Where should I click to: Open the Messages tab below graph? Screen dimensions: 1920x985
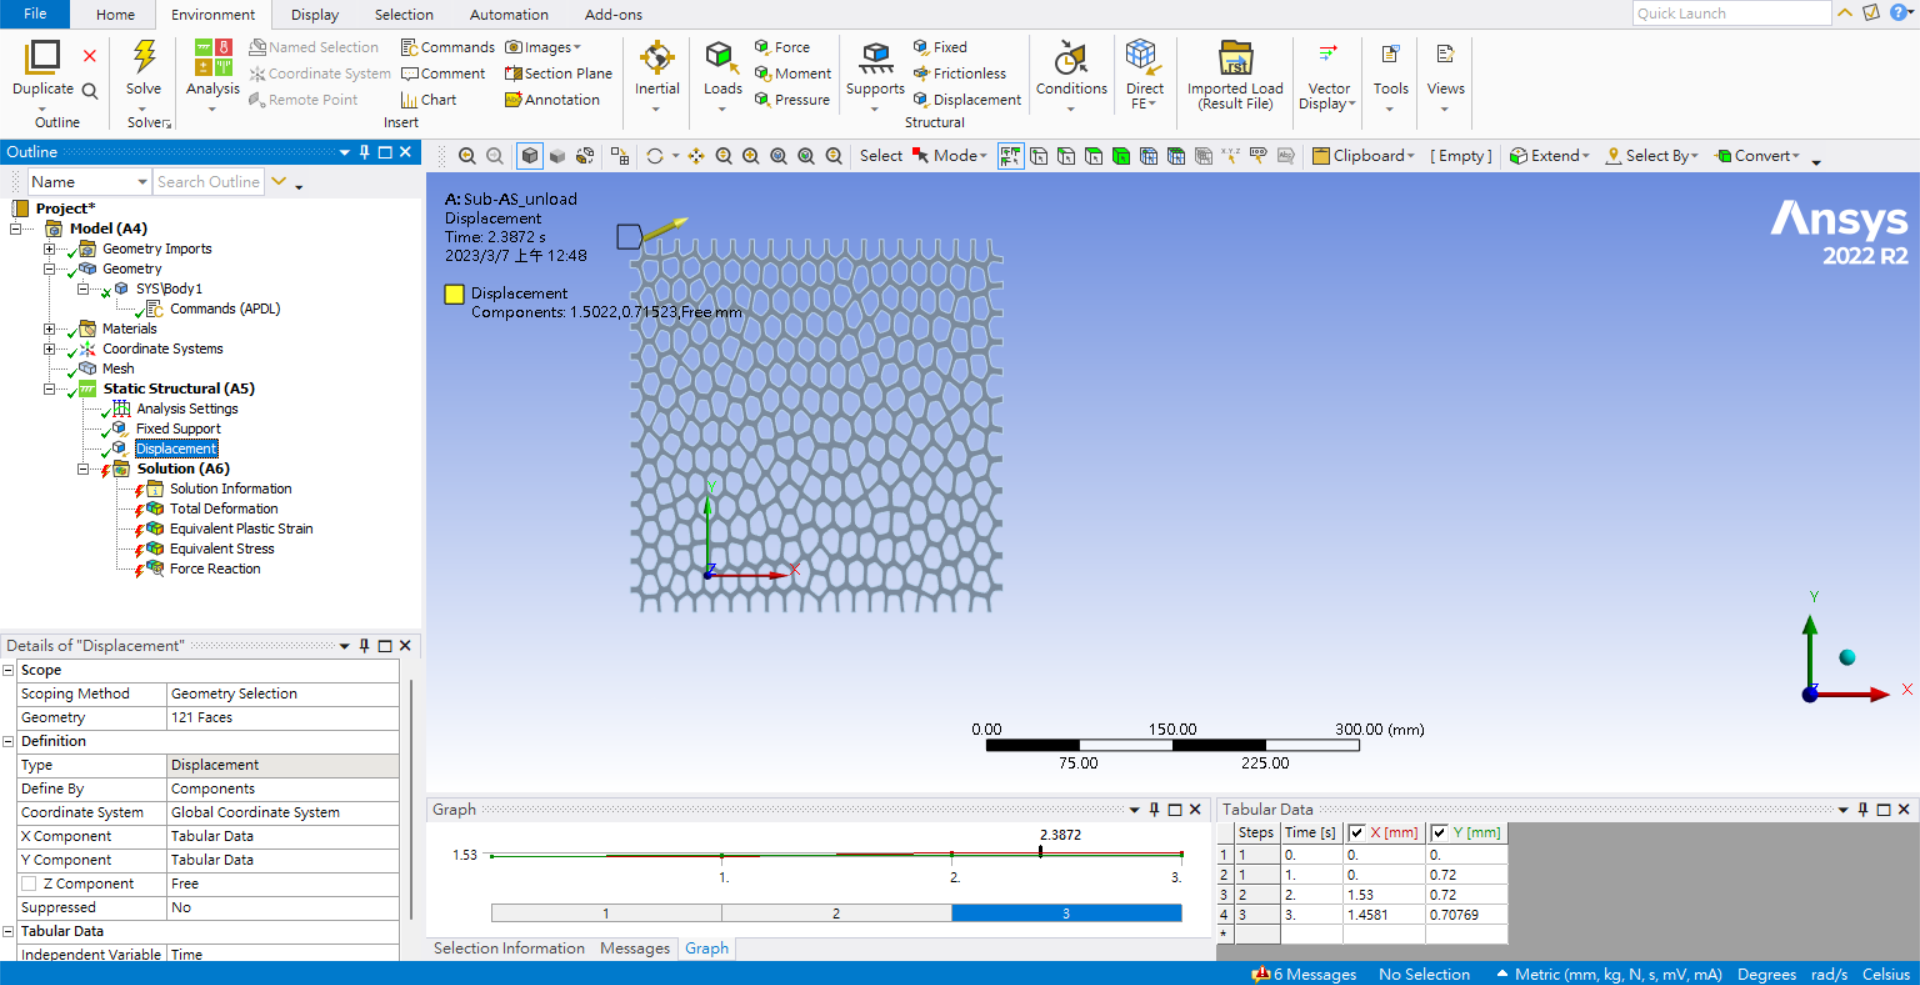click(634, 948)
